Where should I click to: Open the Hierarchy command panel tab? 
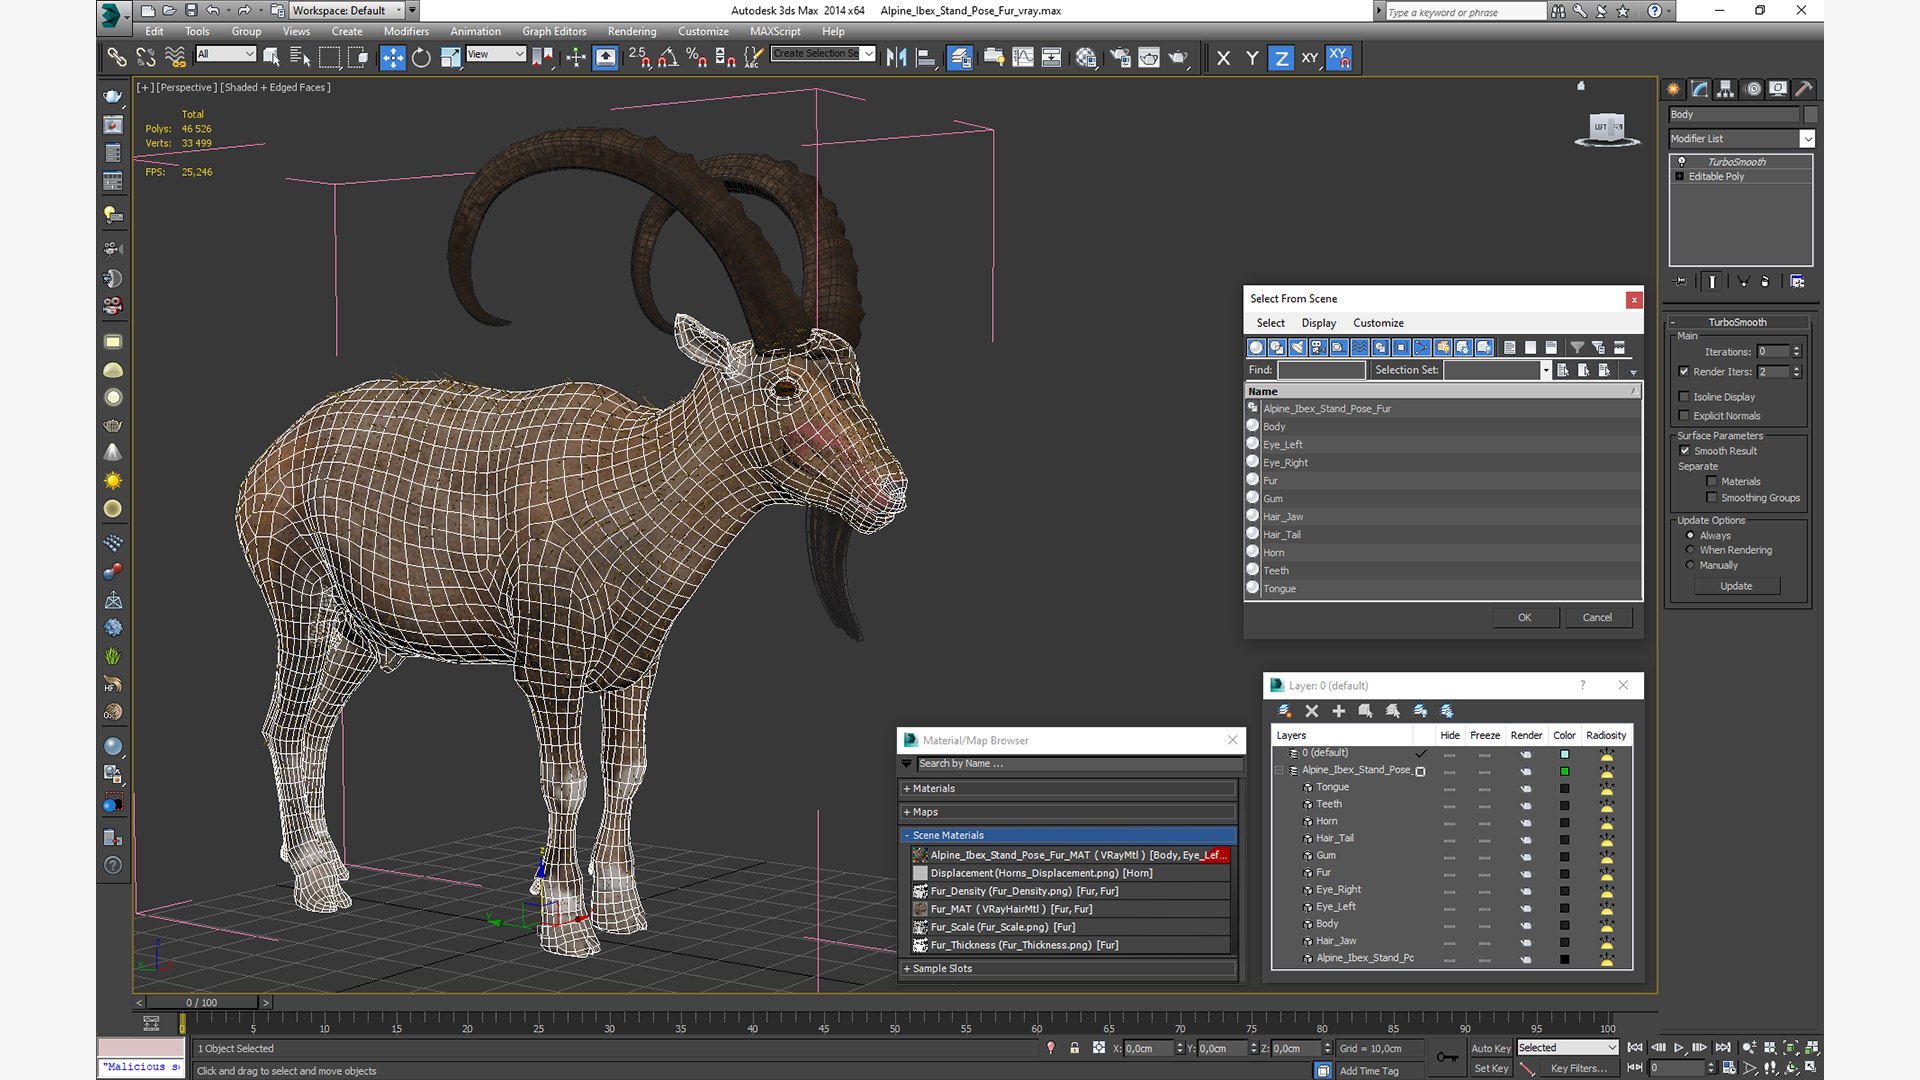tap(1726, 89)
